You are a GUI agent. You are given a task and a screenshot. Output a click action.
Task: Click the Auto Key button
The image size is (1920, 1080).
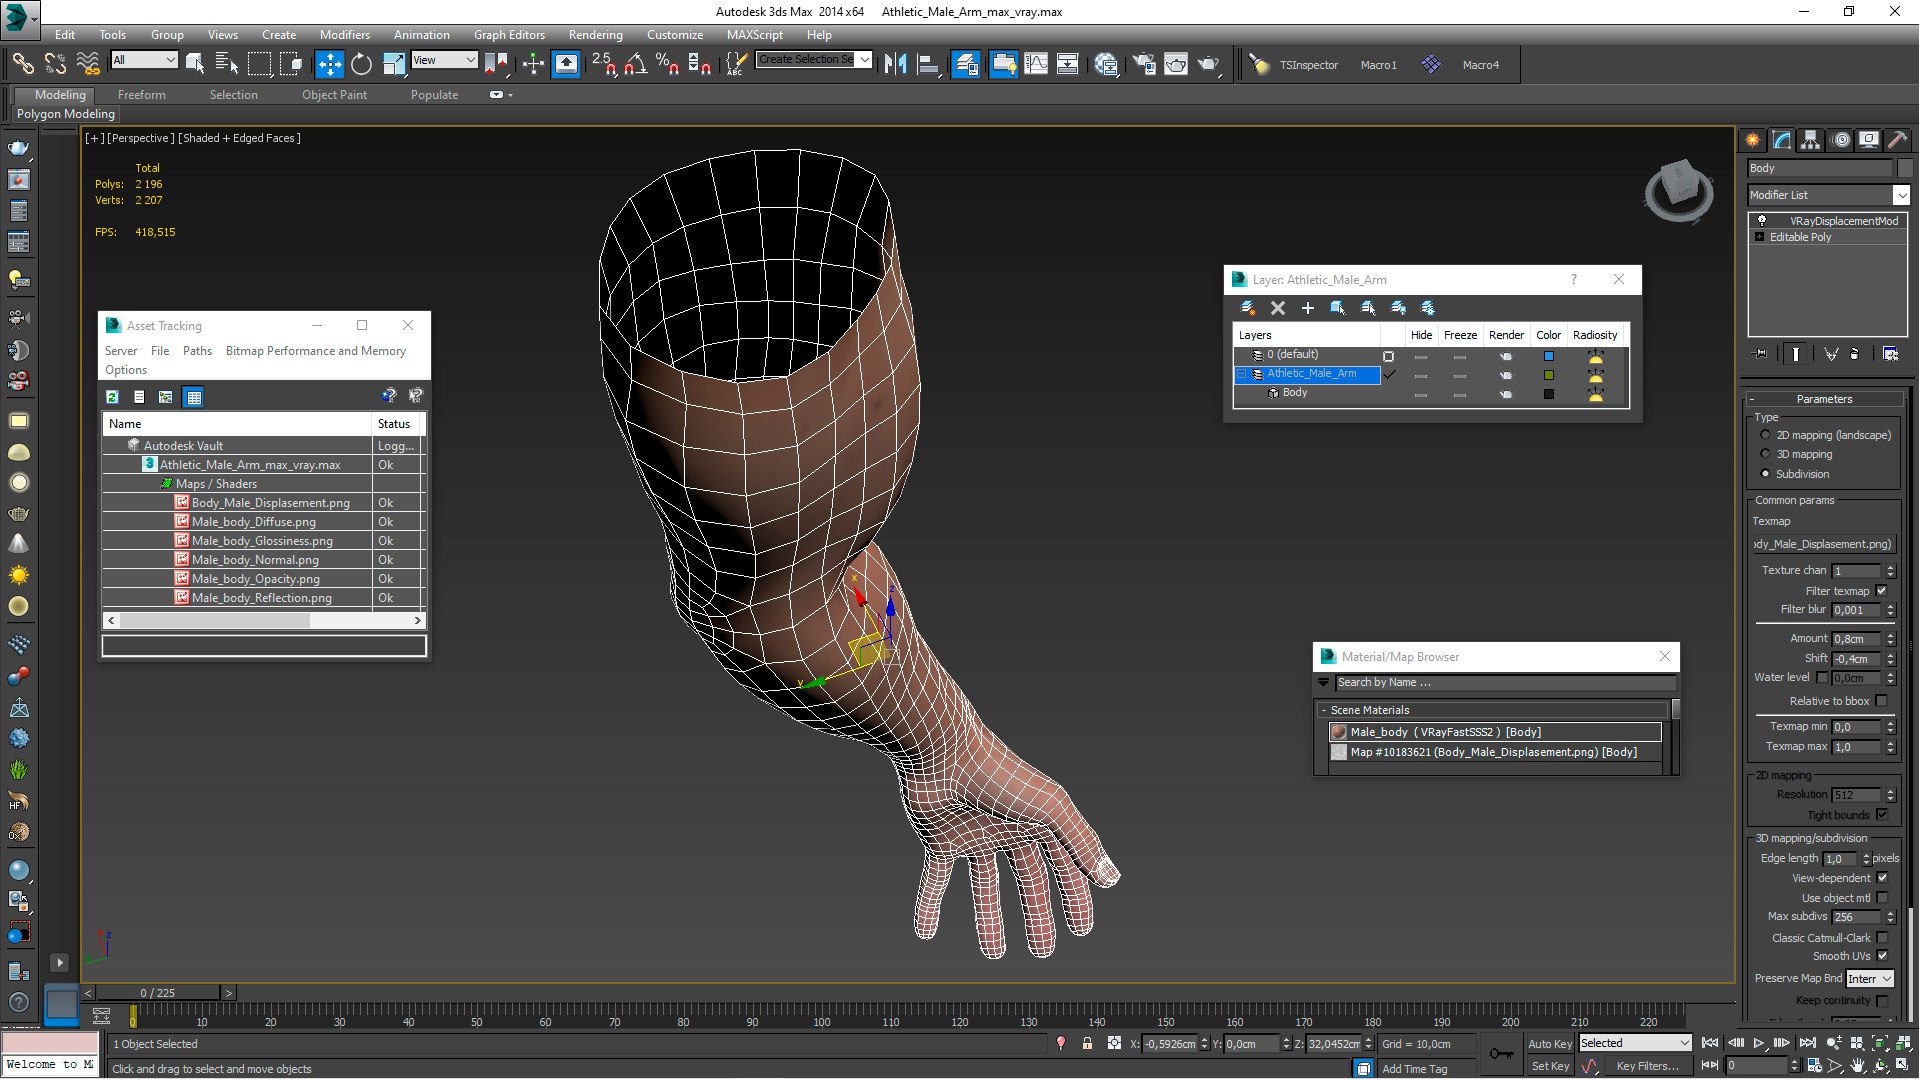click(1549, 1043)
